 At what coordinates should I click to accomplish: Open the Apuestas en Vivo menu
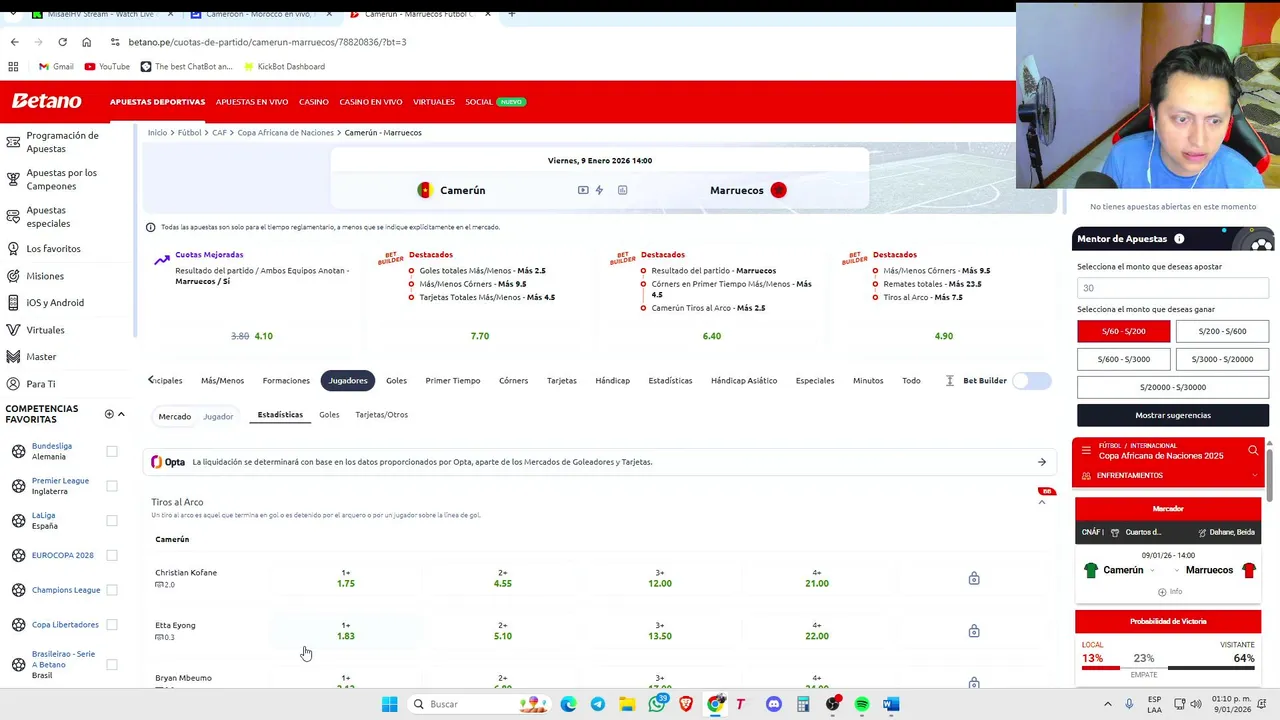tap(252, 102)
